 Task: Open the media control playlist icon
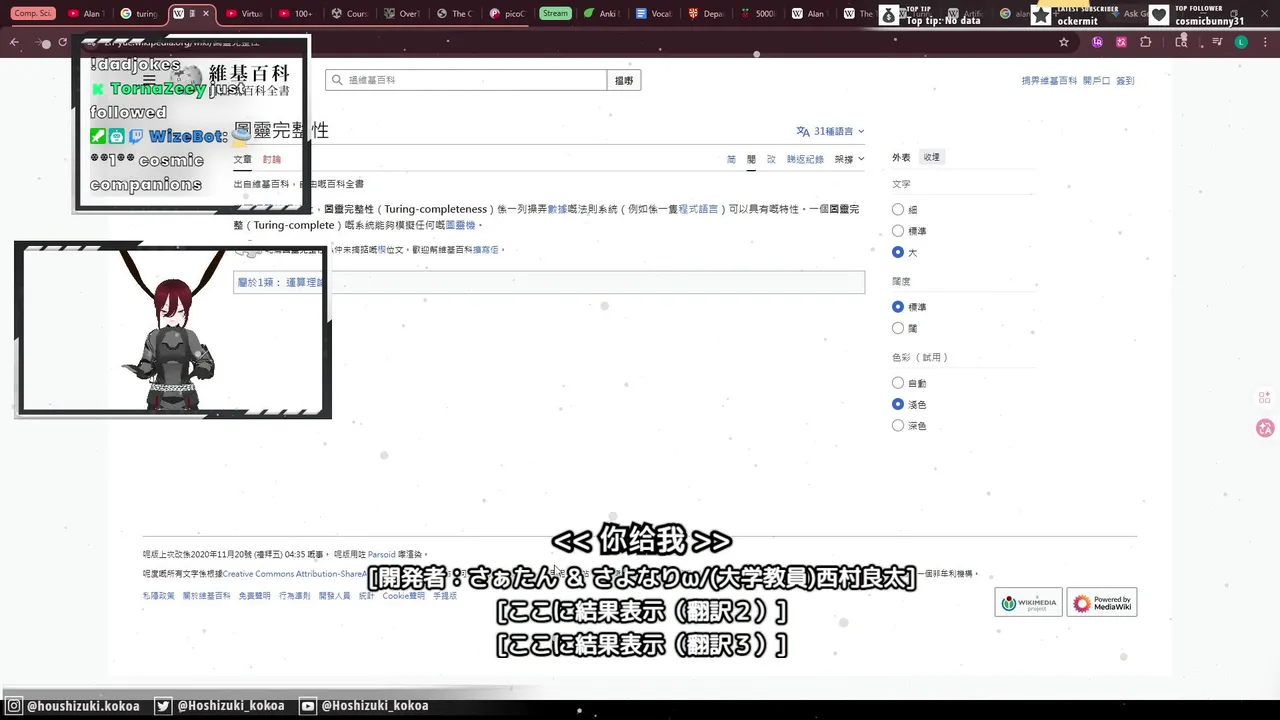[x=1217, y=42]
